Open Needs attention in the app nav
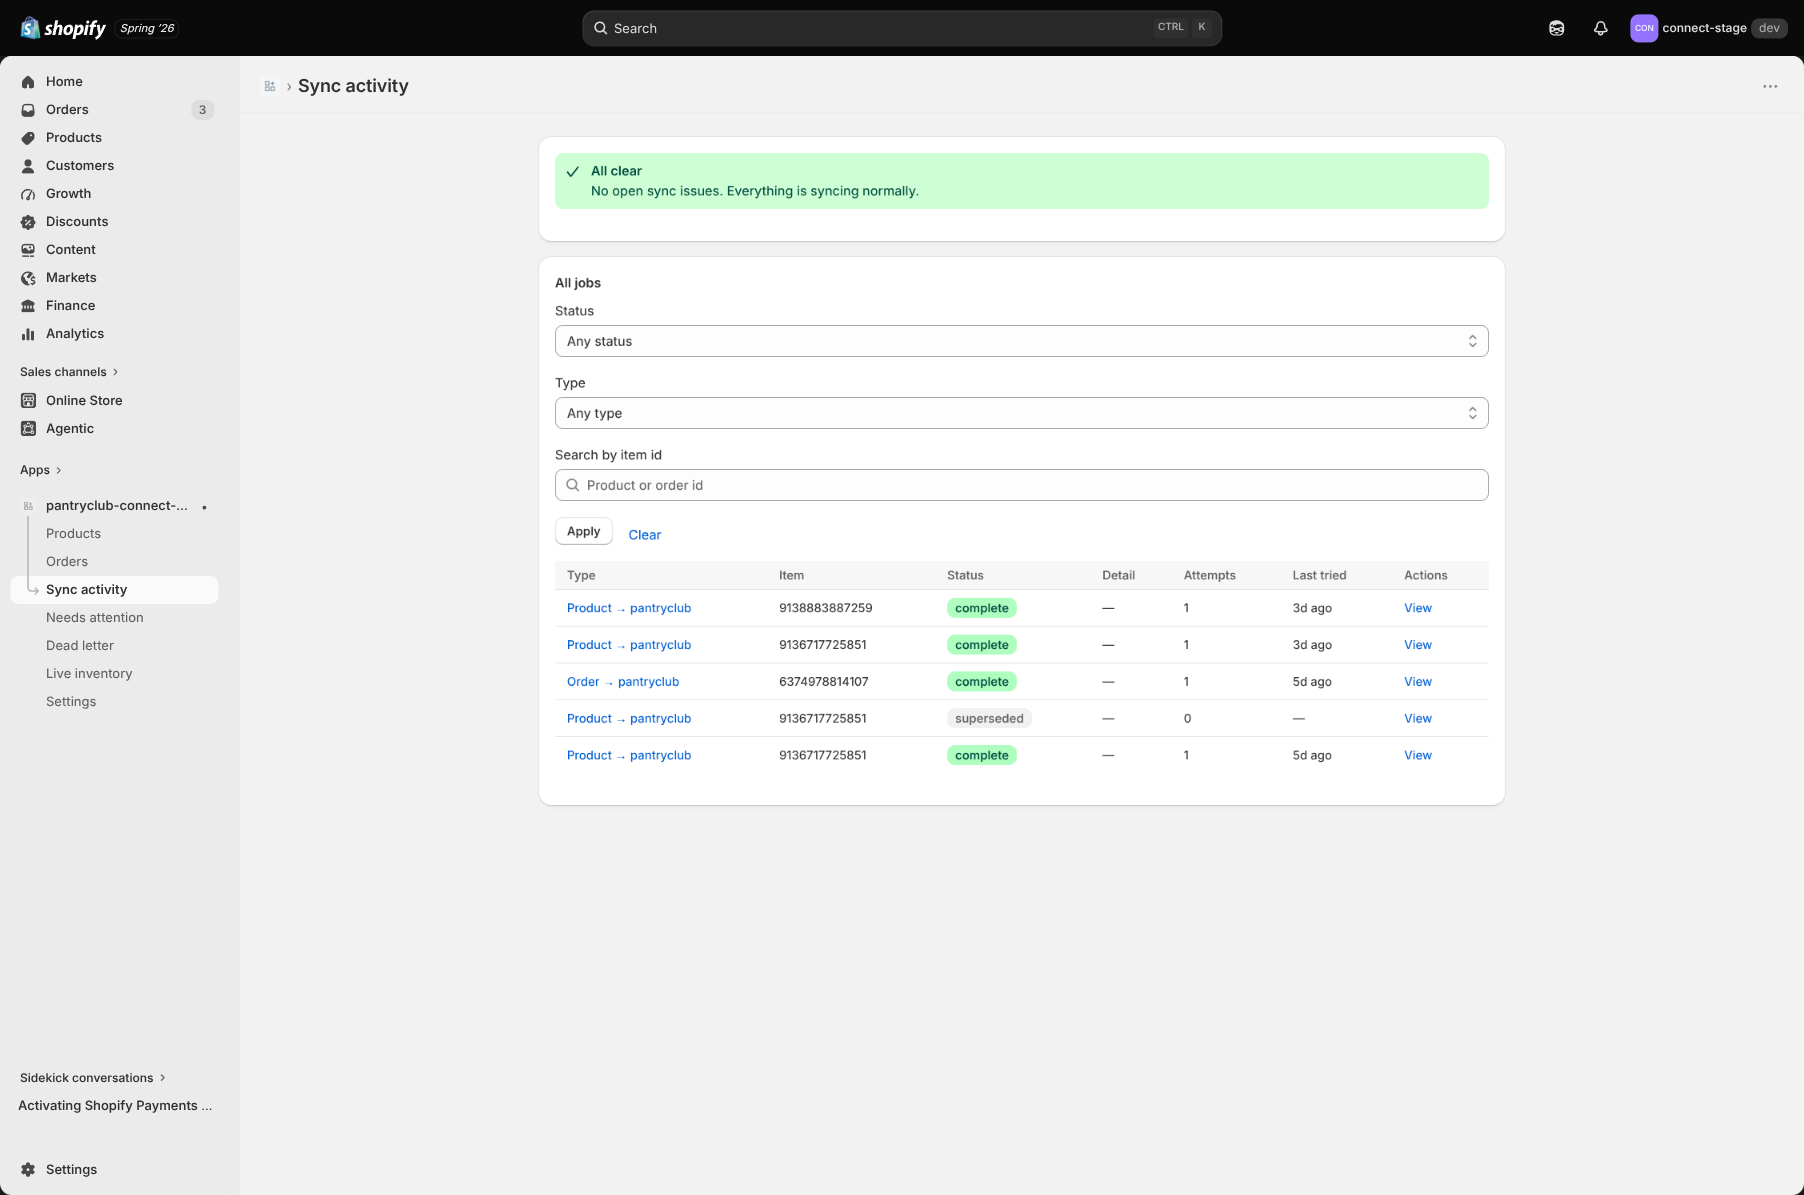The width and height of the screenshot is (1804, 1195). 95,618
